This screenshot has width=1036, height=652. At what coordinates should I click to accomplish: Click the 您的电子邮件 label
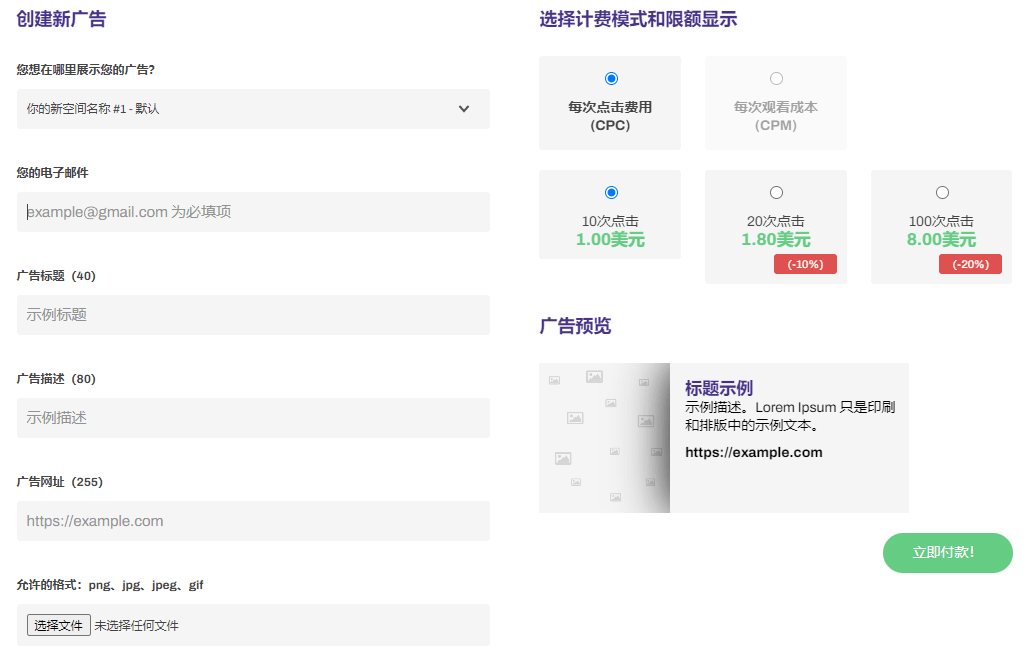click(x=52, y=173)
